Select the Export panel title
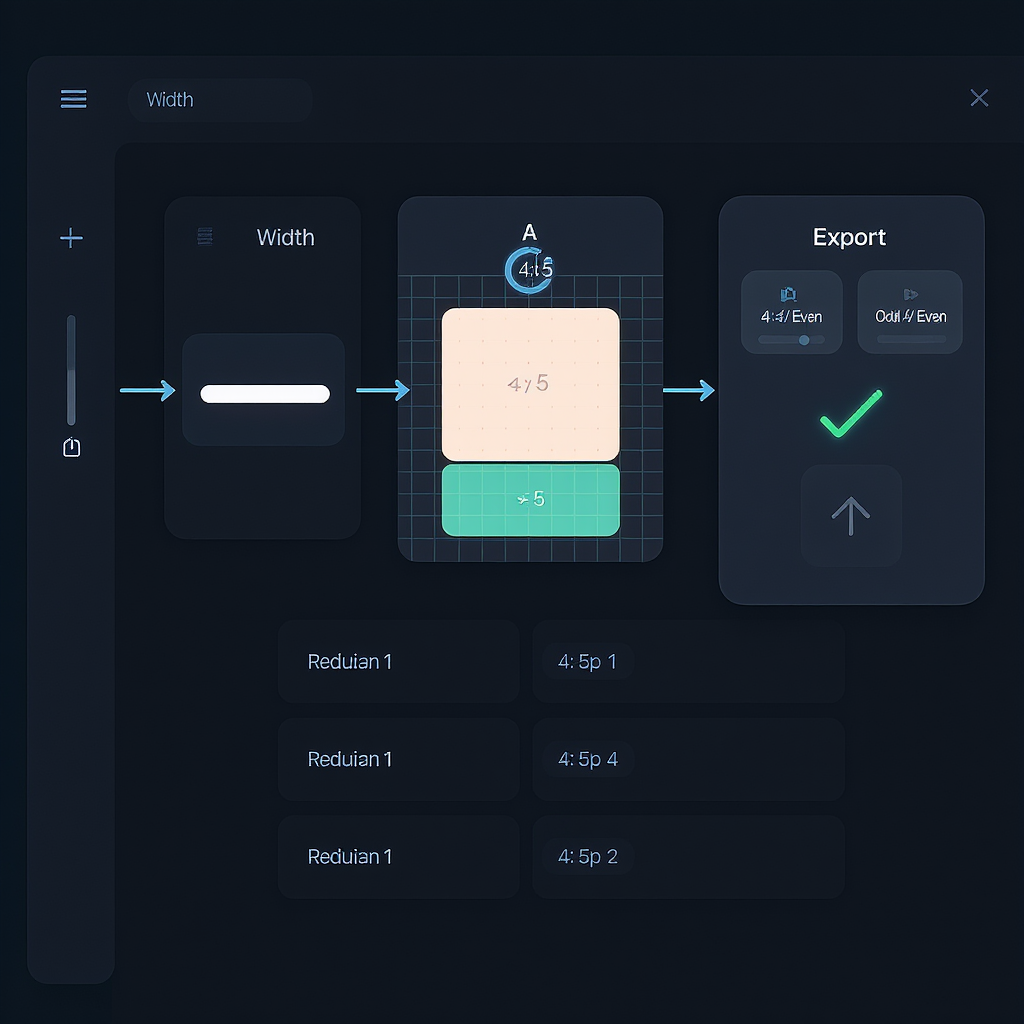 (849, 236)
